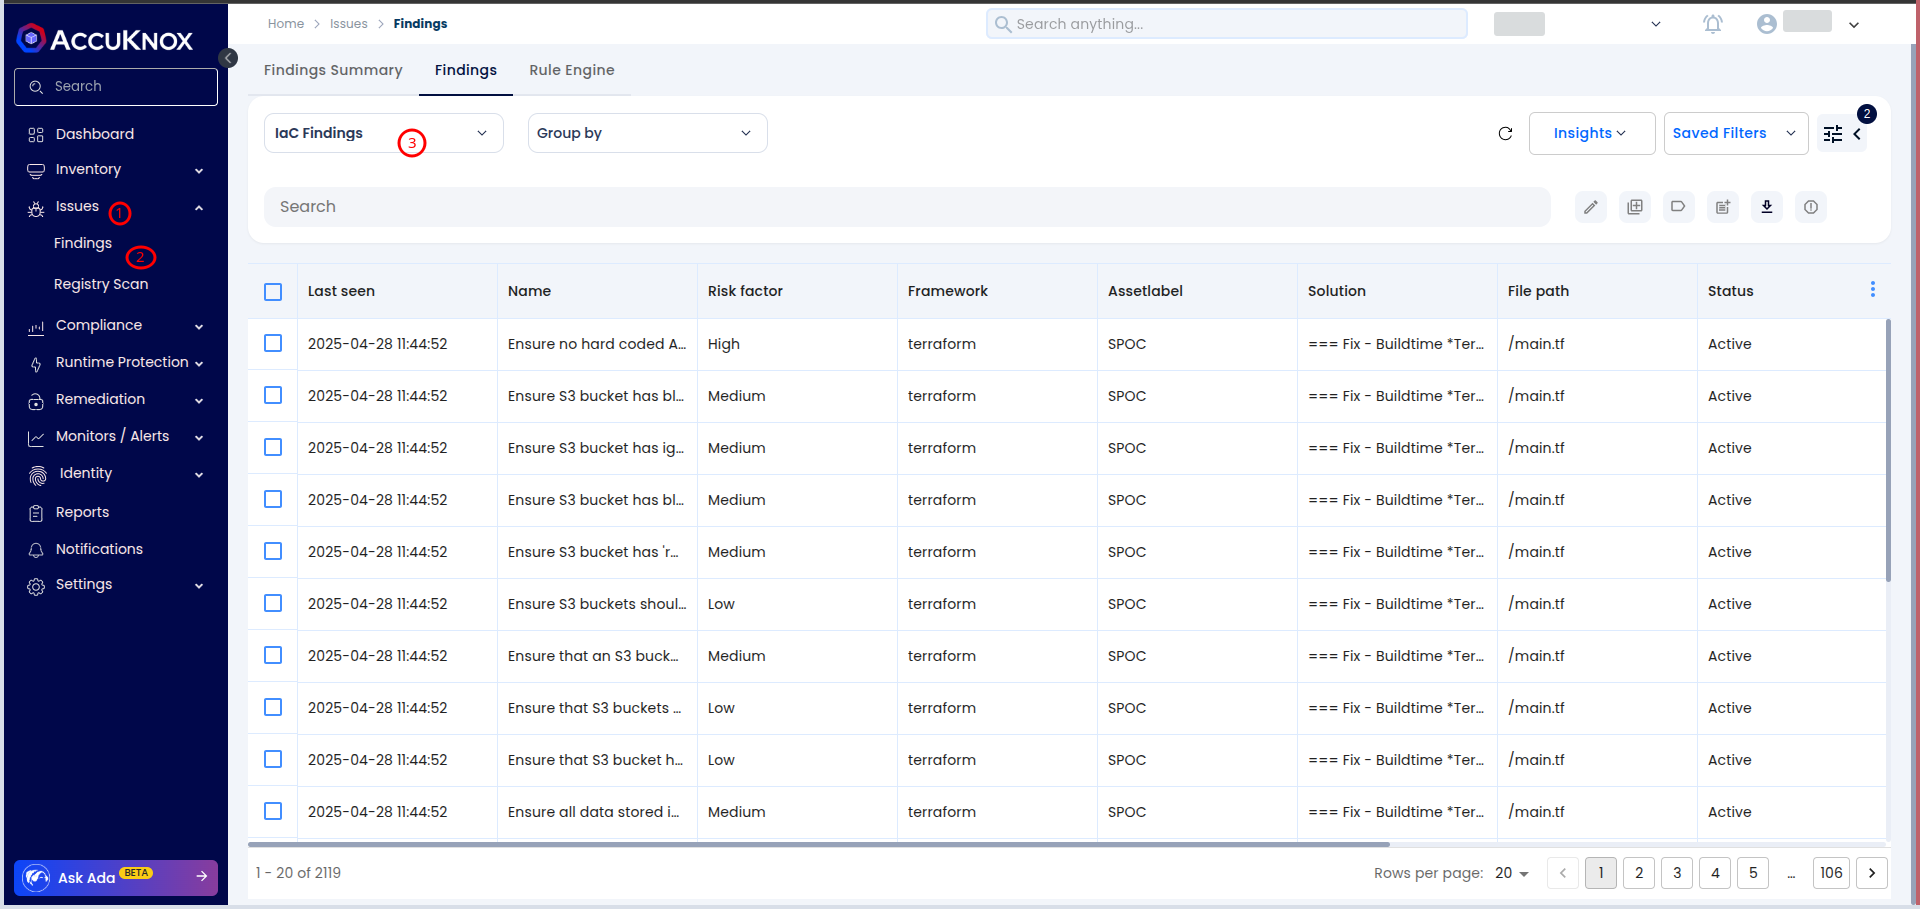
Task: Open the filter settings sliders icon
Action: pyautogui.click(x=1833, y=134)
